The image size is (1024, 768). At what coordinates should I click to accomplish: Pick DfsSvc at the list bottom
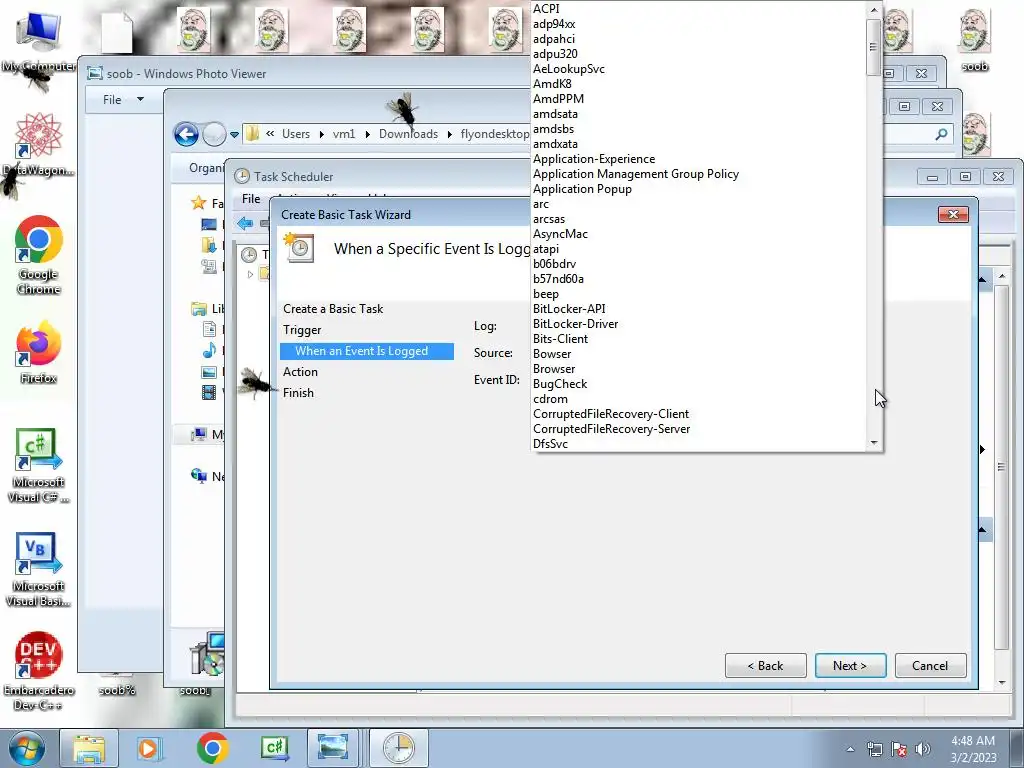(x=550, y=444)
